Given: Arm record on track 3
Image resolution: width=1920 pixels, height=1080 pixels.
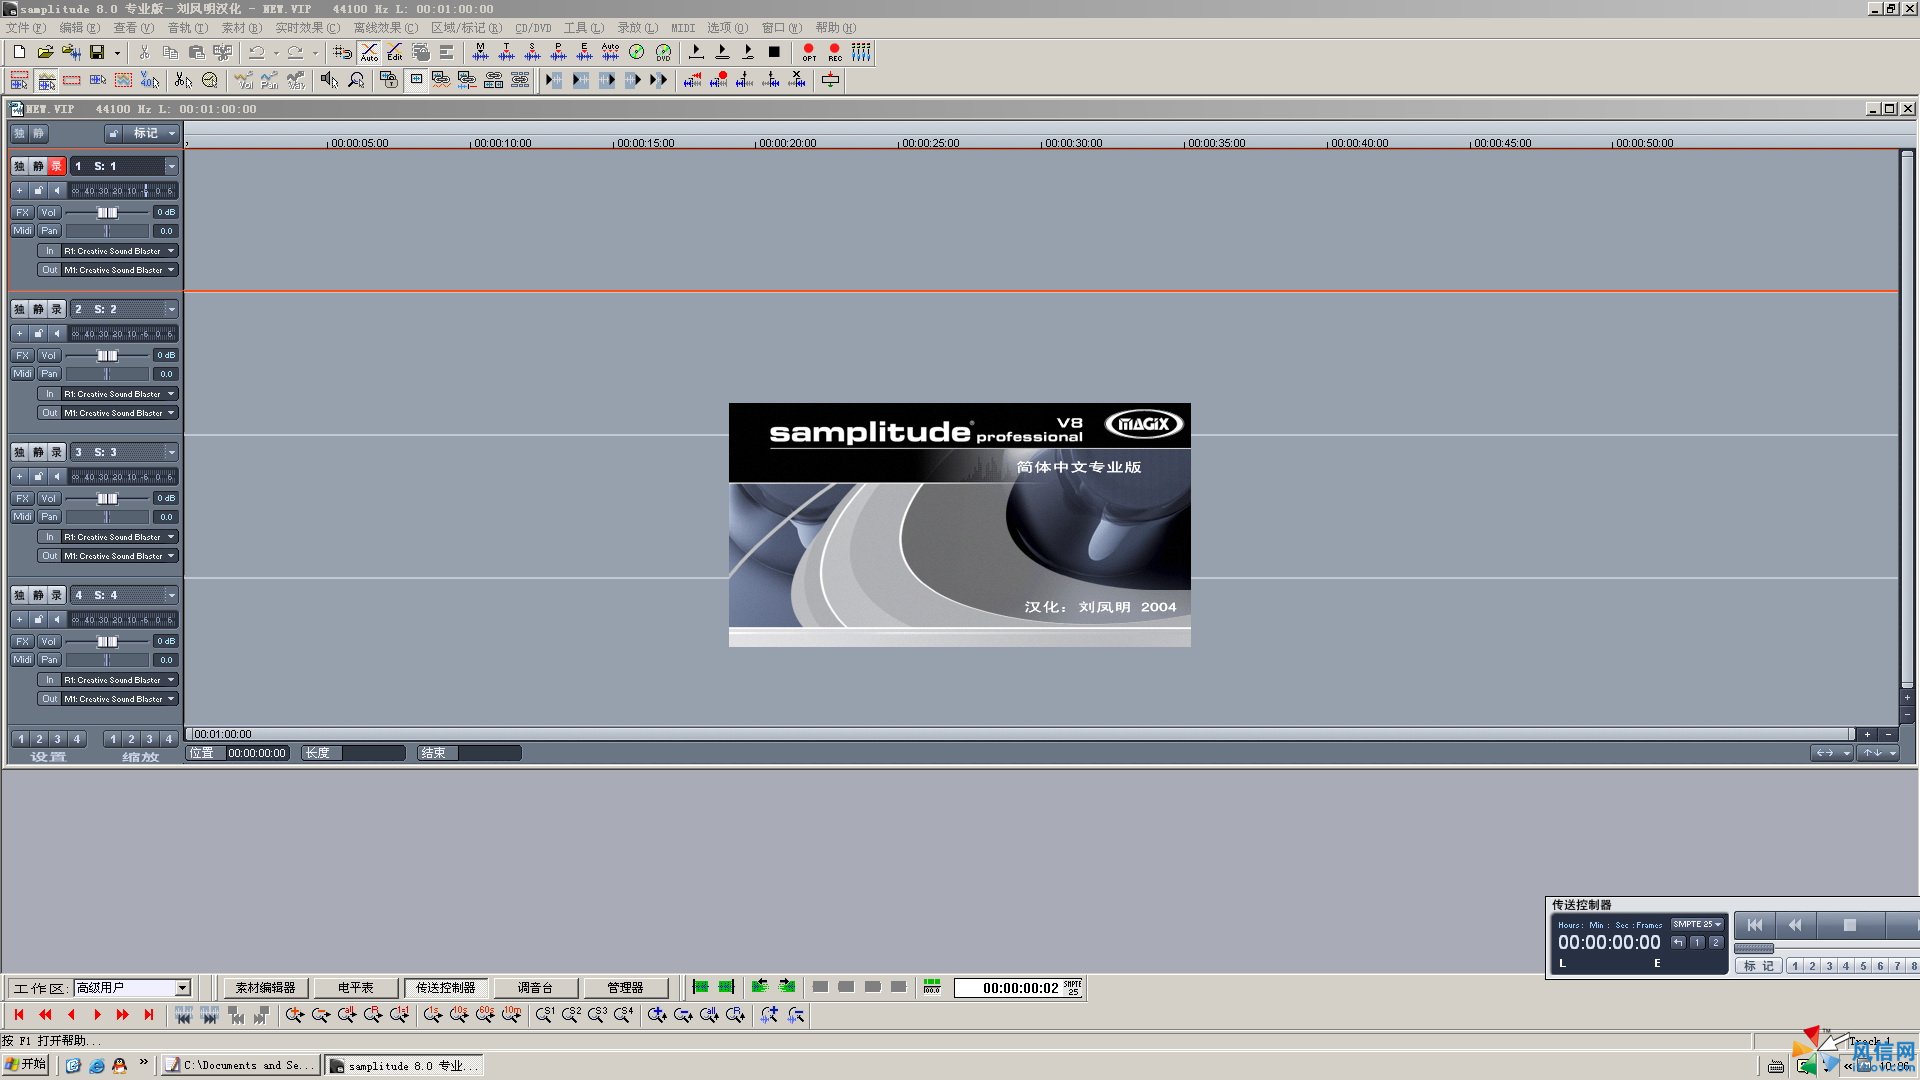Looking at the screenshot, I should [x=57, y=452].
